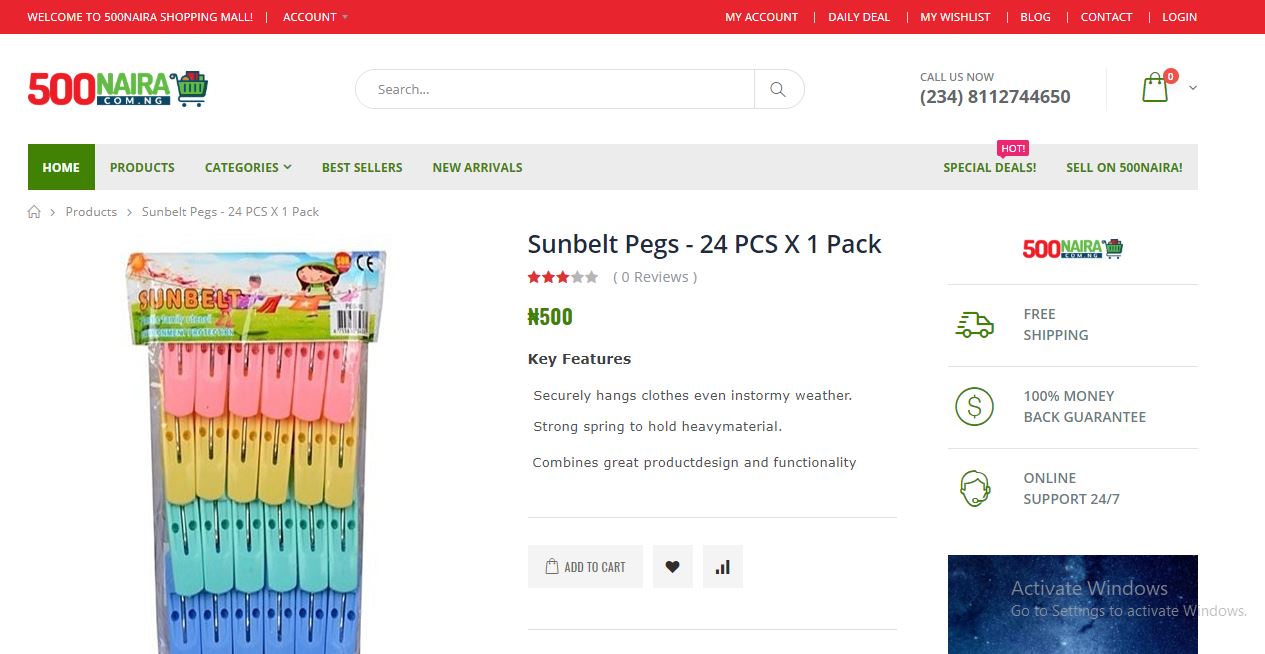Click the 500Naira logo in the header
This screenshot has width=1265, height=654.
pos(118,89)
